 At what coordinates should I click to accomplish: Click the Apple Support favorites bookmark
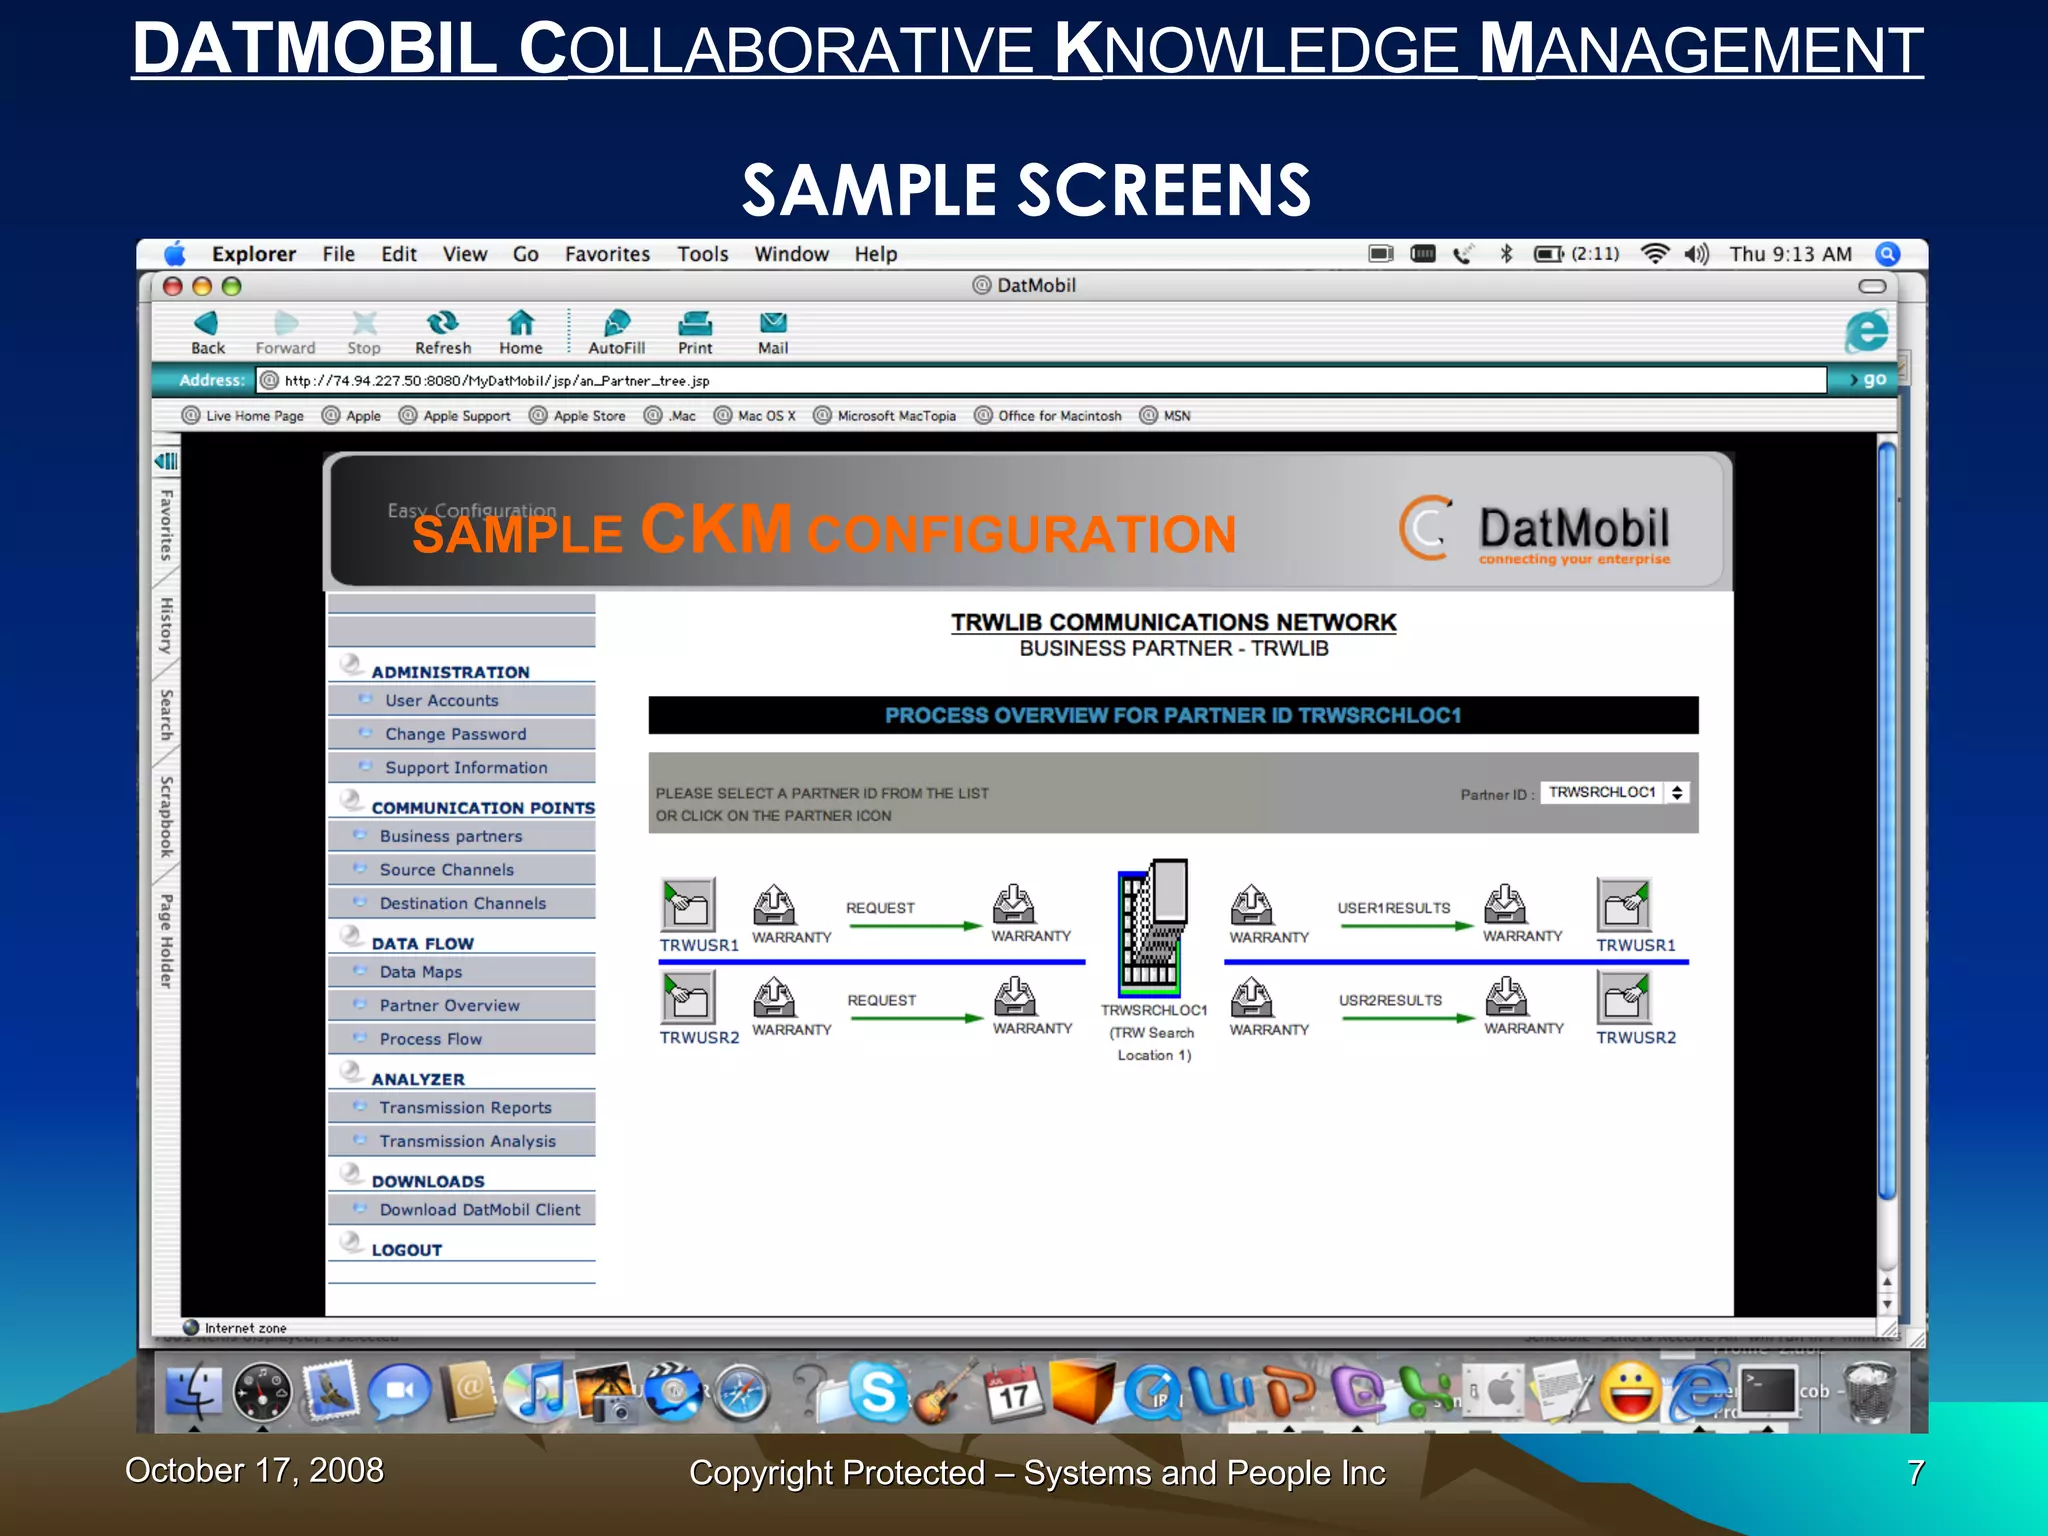click(455, 416)
